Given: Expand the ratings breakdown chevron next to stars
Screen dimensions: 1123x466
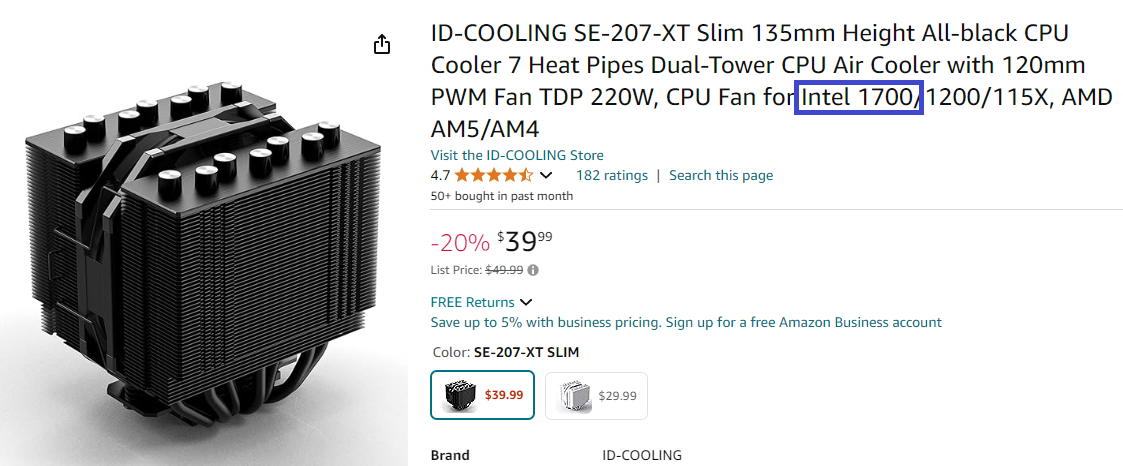Looking at the screenshot, I should tap(546, 175).
